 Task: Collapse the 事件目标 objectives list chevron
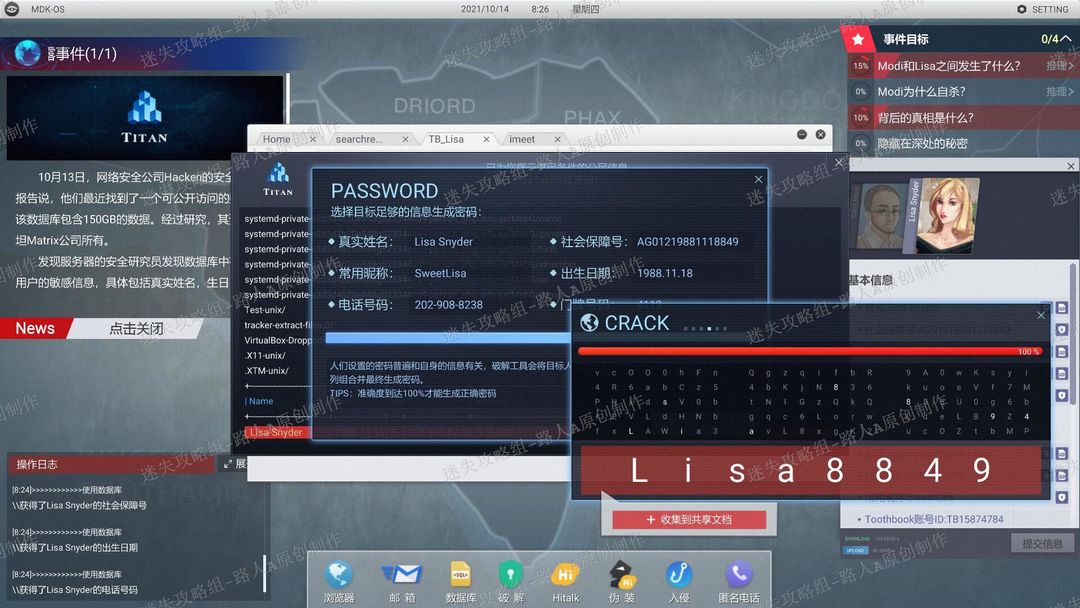click(x=1065, y=39)
